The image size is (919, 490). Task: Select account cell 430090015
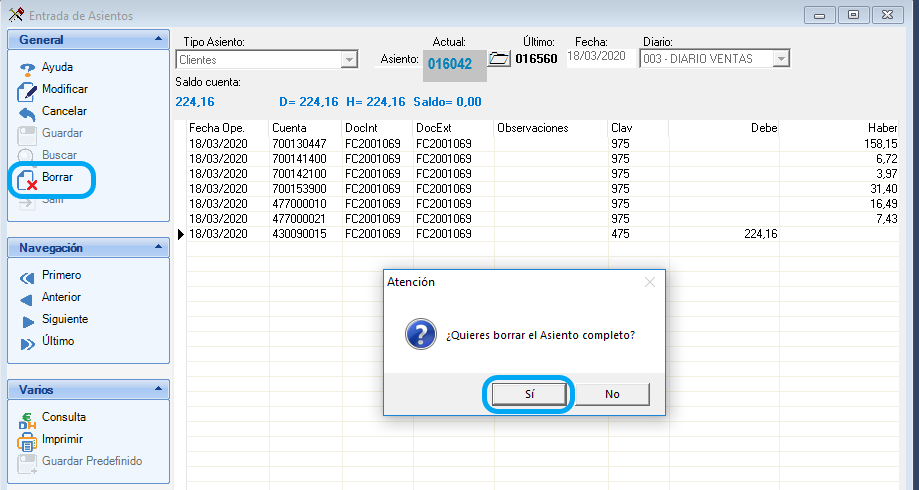(305, 234)
